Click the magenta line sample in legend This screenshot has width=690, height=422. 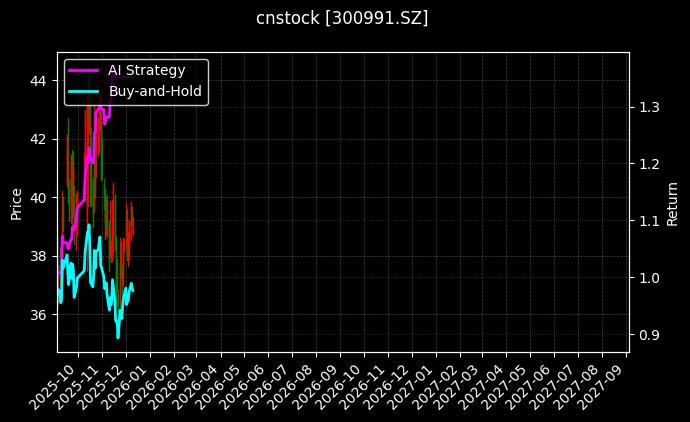(x=84, y=70)
